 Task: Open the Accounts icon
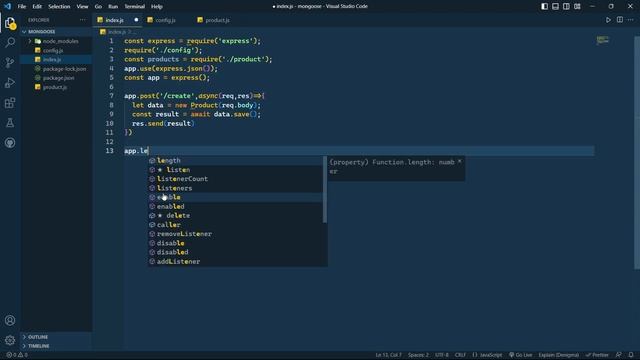[x=10, y=320]
